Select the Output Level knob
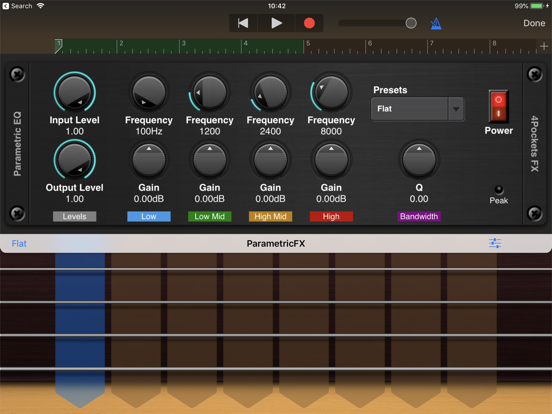 pos(75,160)
